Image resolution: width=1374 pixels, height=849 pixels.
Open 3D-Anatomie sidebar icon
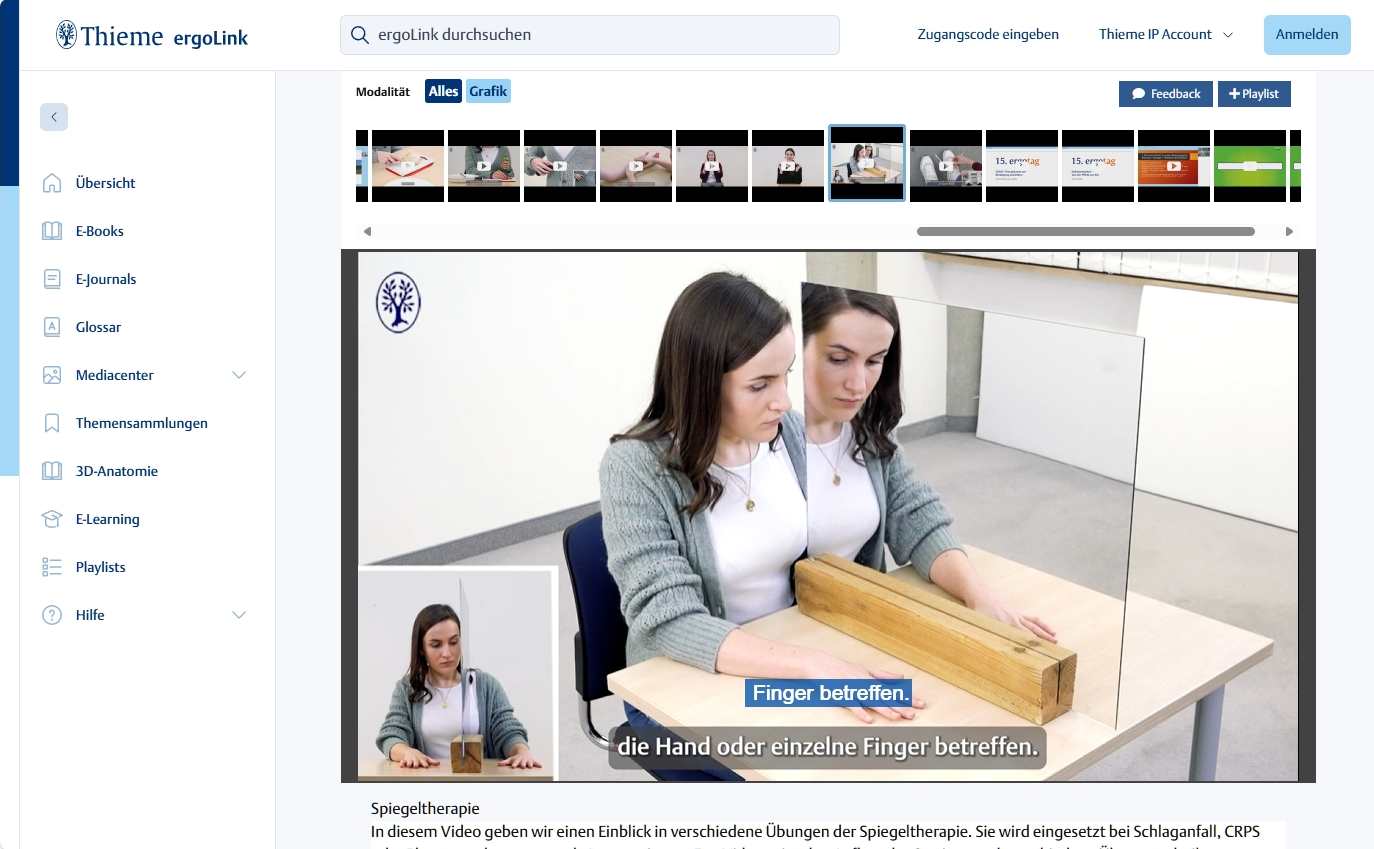pyautogui.click(x=52, y=471)
